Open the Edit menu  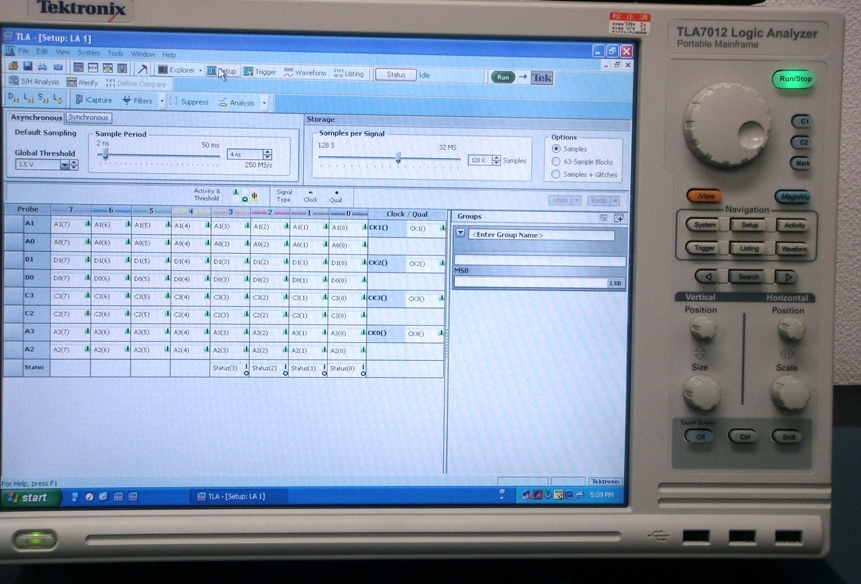click(x=42, y=52)
